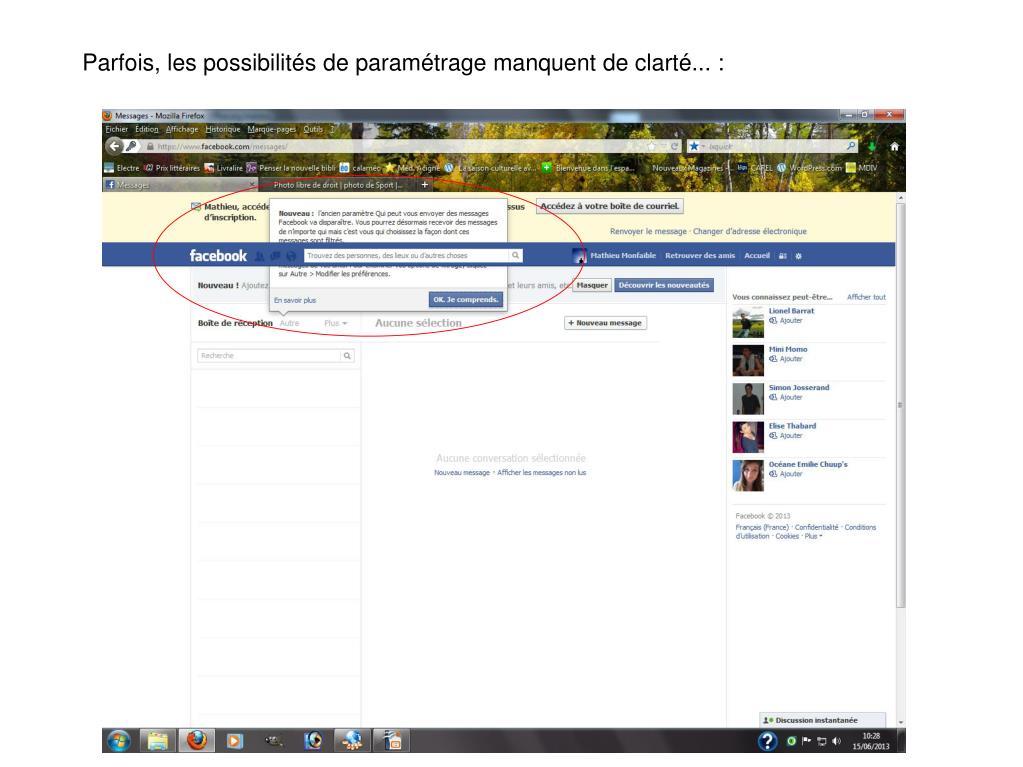Open Facebook notifications globe icon
The width and height of the screenshot is (1023, 767).
click(291, 256)
